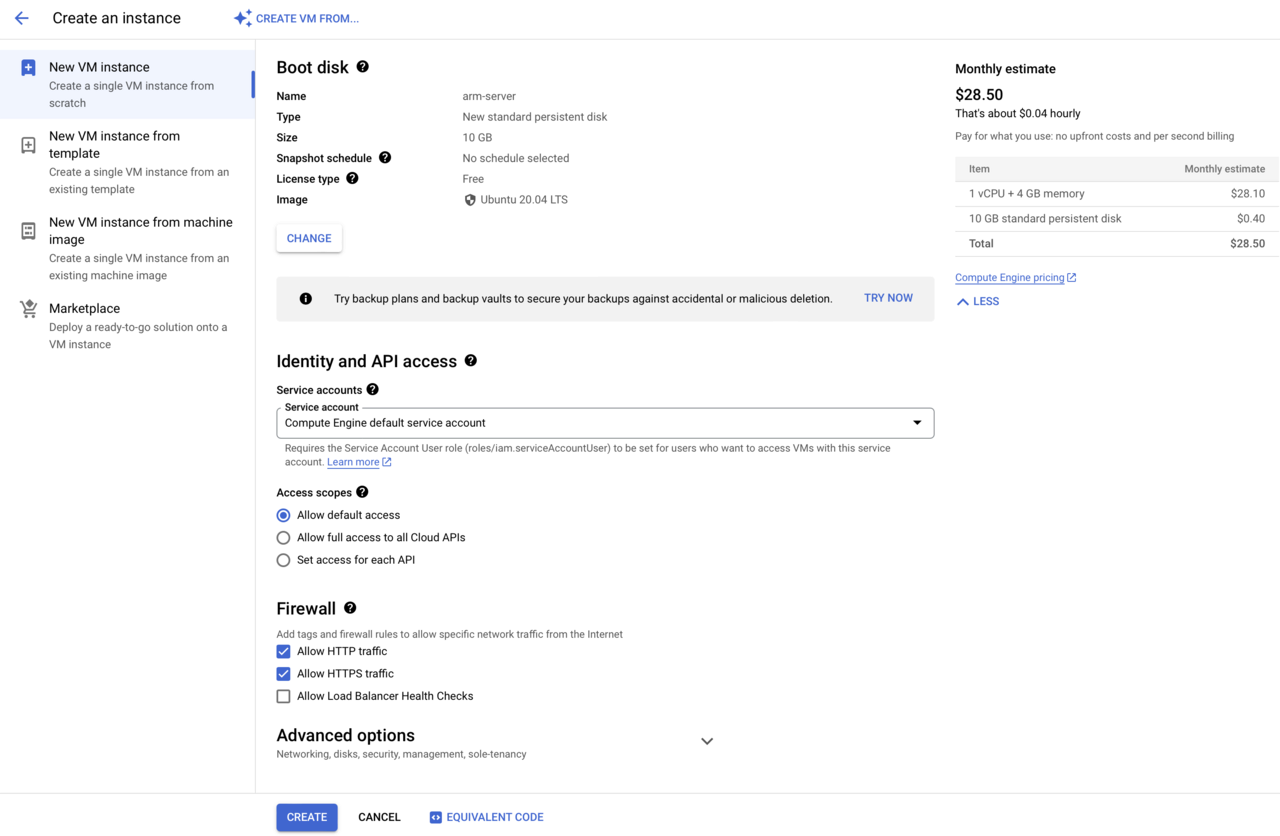Open Identity and API access help icon
1280x836 pixels.
click(471, 361)
